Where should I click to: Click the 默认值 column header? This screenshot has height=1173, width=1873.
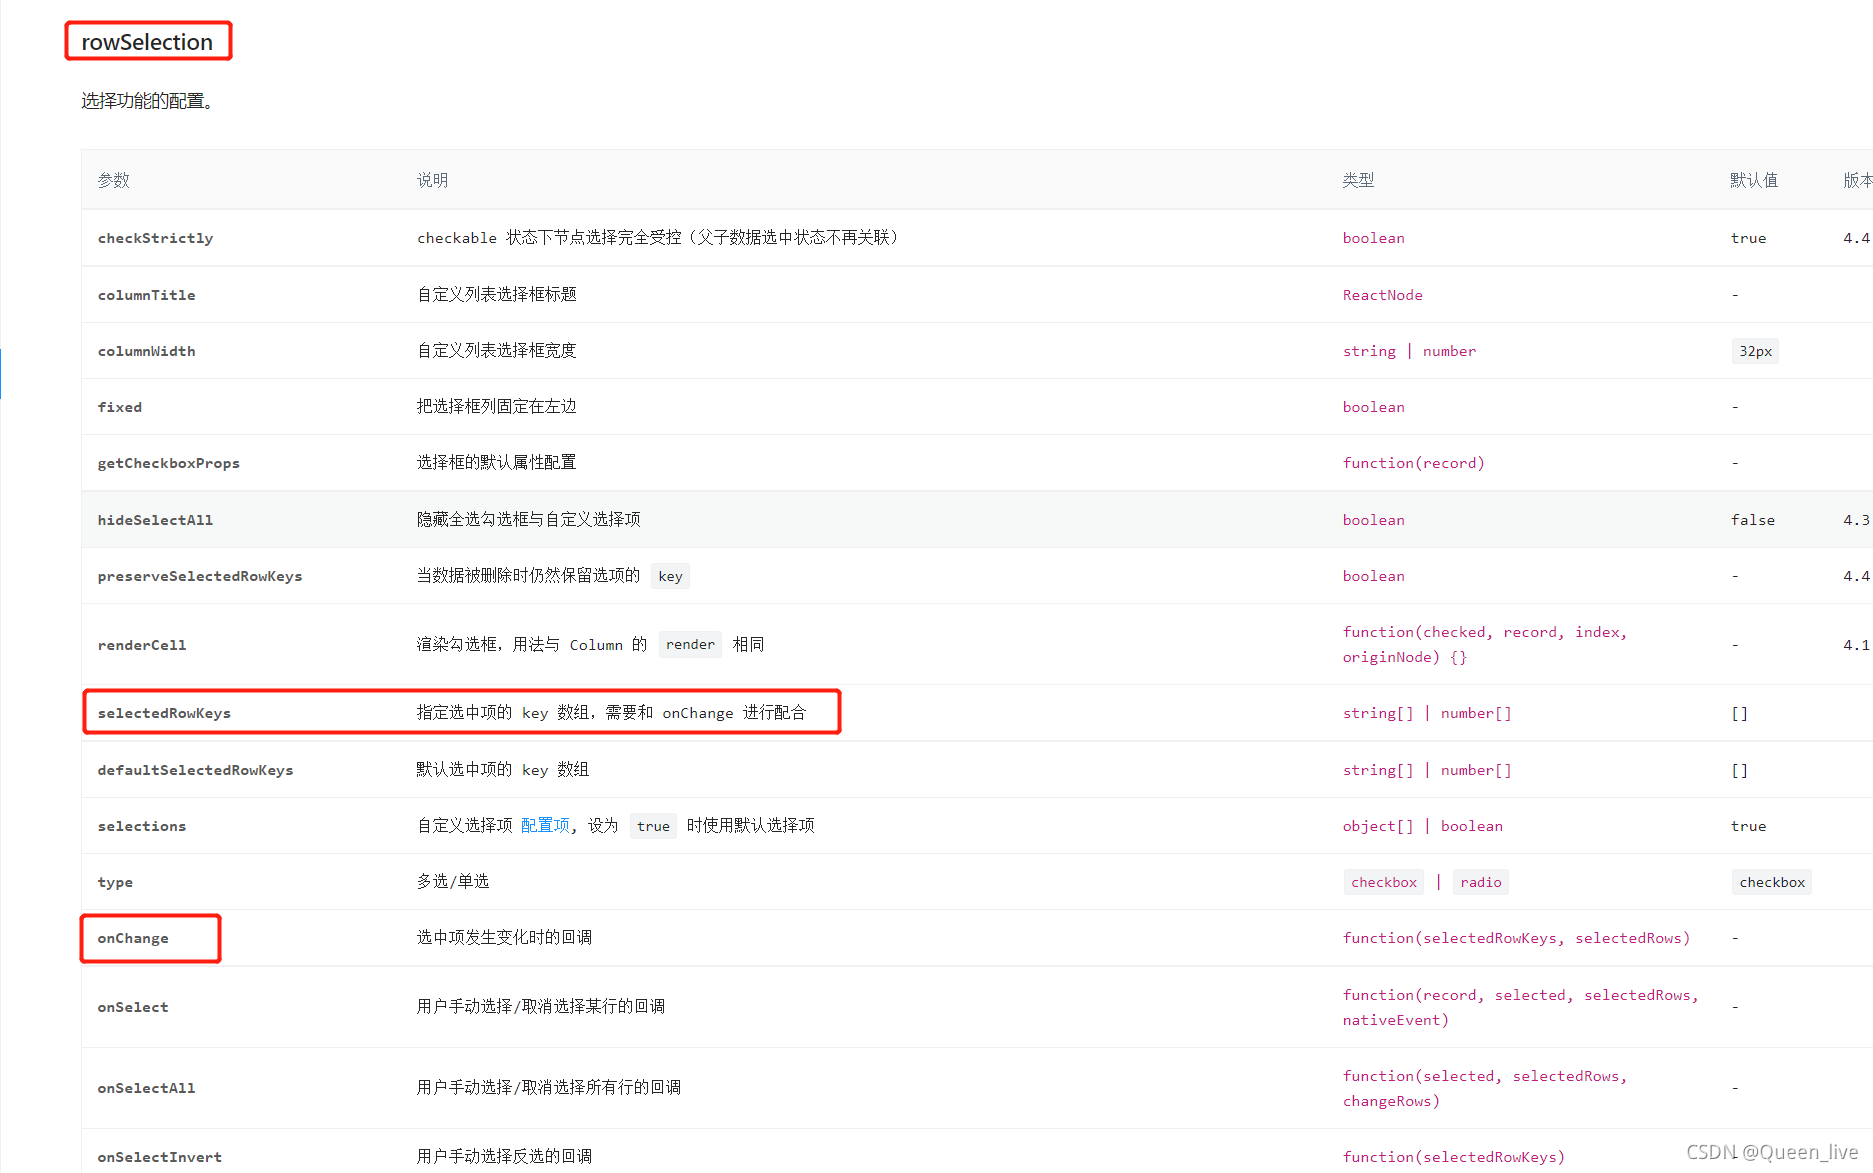(x=1755, y=180)
